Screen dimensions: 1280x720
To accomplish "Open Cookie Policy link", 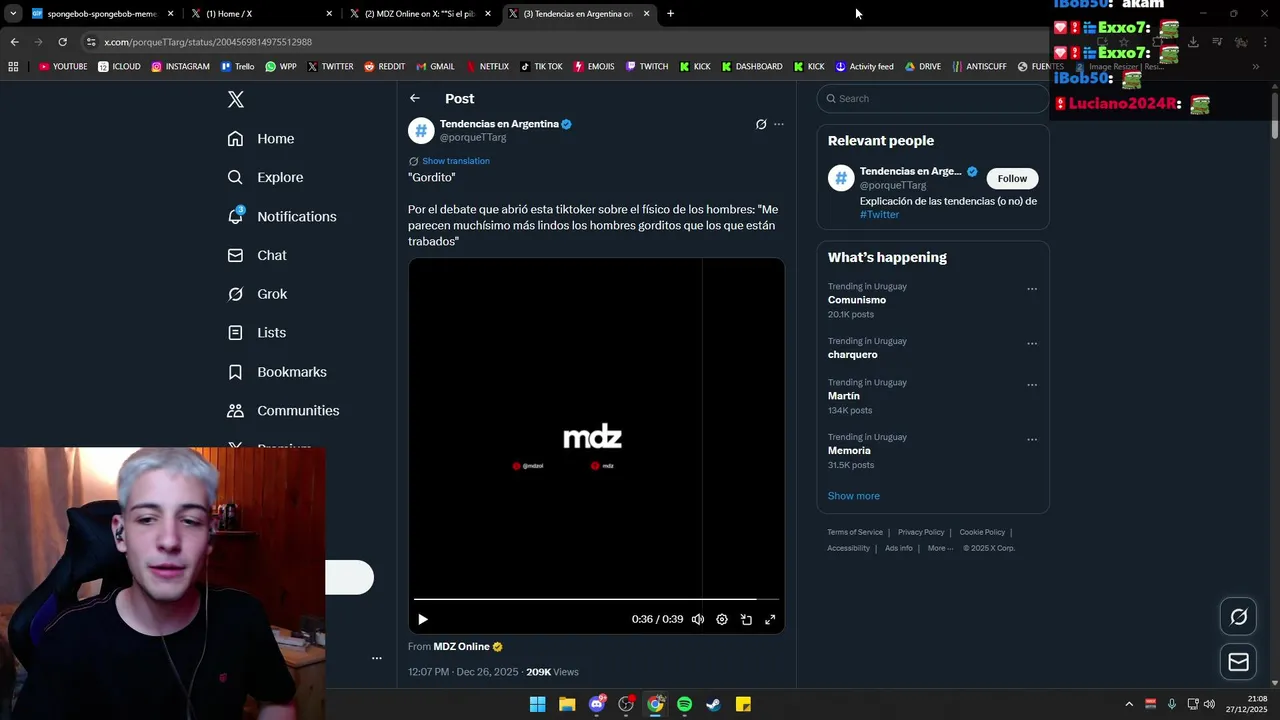I will (x=982, y=532).
